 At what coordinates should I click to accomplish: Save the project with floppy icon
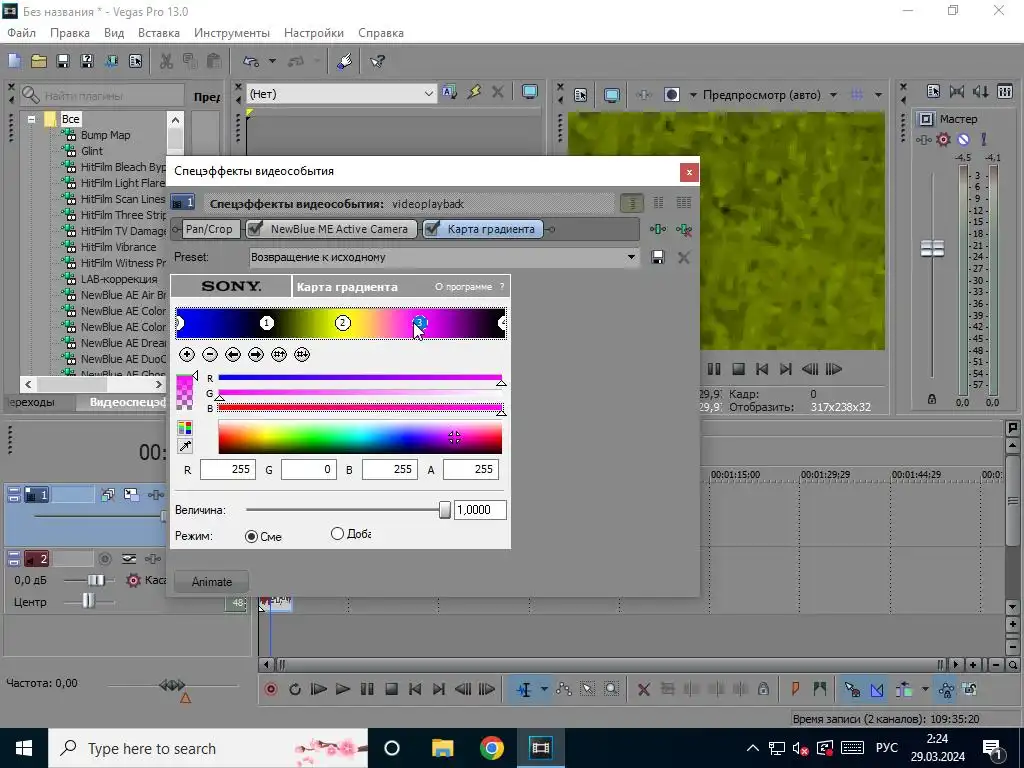point(63,61)
